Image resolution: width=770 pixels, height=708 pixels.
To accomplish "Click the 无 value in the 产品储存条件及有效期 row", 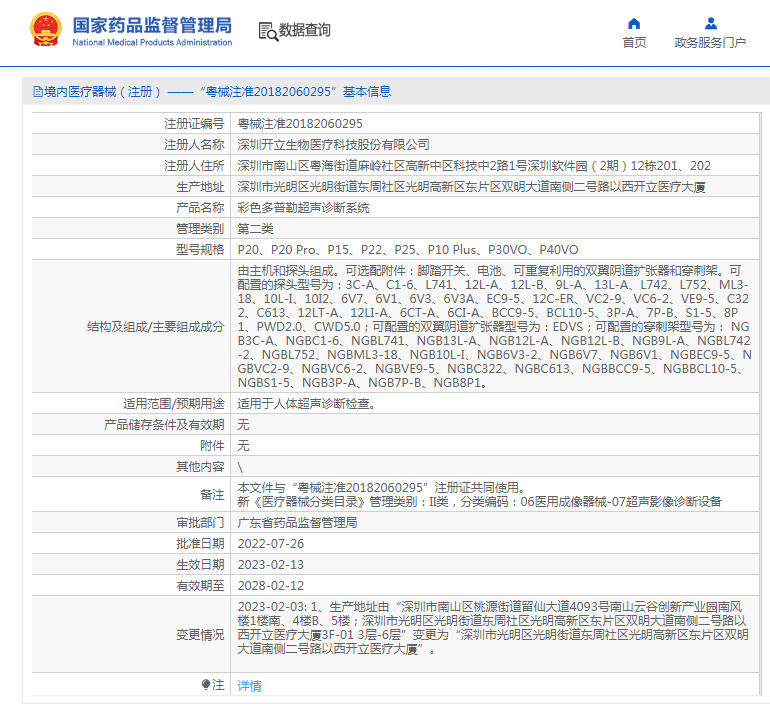I will (244, 425).
